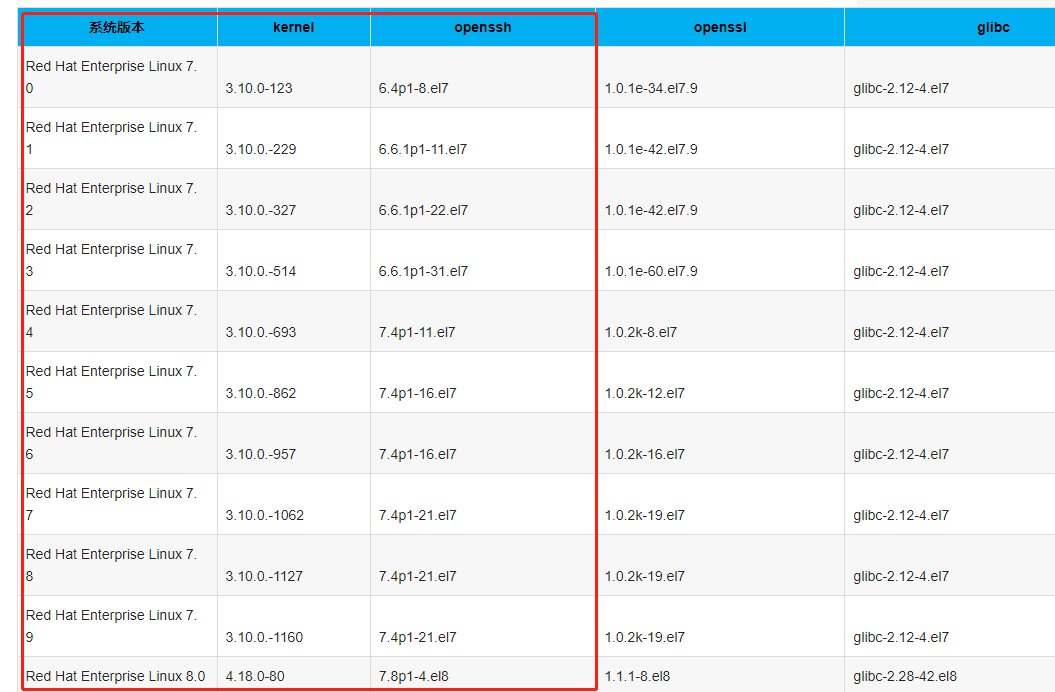Click 7.4p1-21.el7 in the Linux 7.9 row
This screenshot has height=692, width=1055.
(417, 637)
